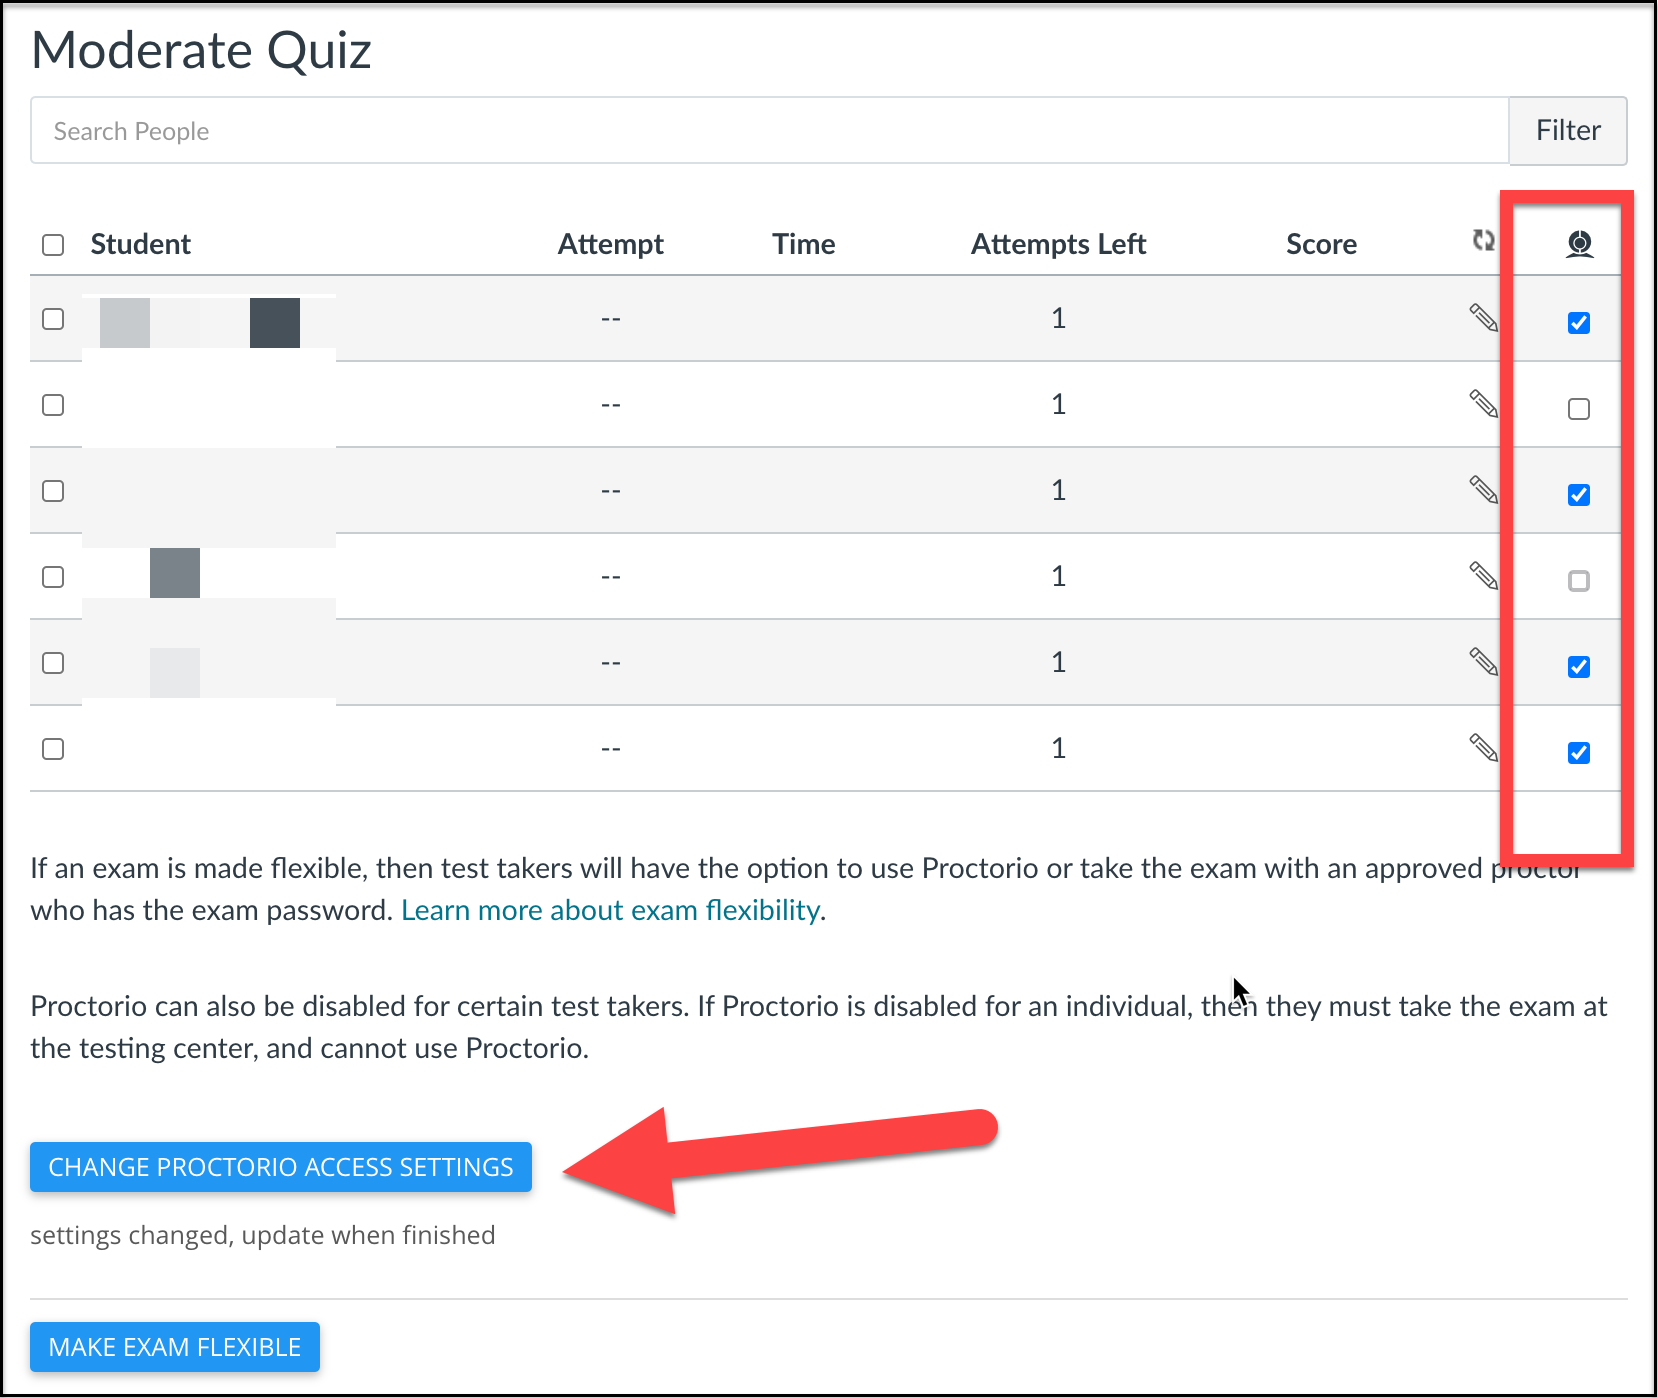Screen dimensions: 1658x1398
Task: Click the pencil edit icon in second row
Action: coord(1483,404)
